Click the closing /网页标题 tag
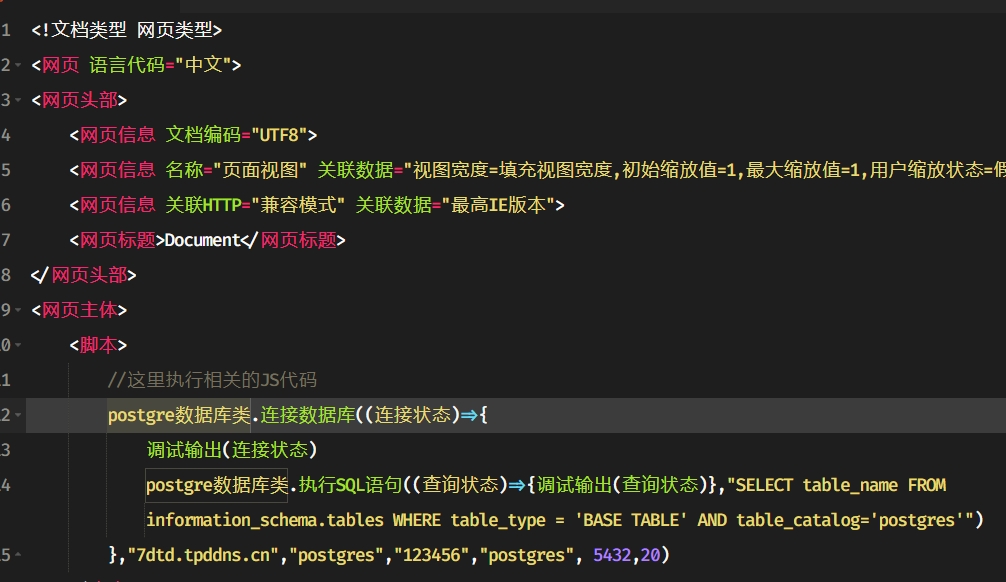Image resolution: width=1006 pixels, height=582 pixels. [293, 240]
